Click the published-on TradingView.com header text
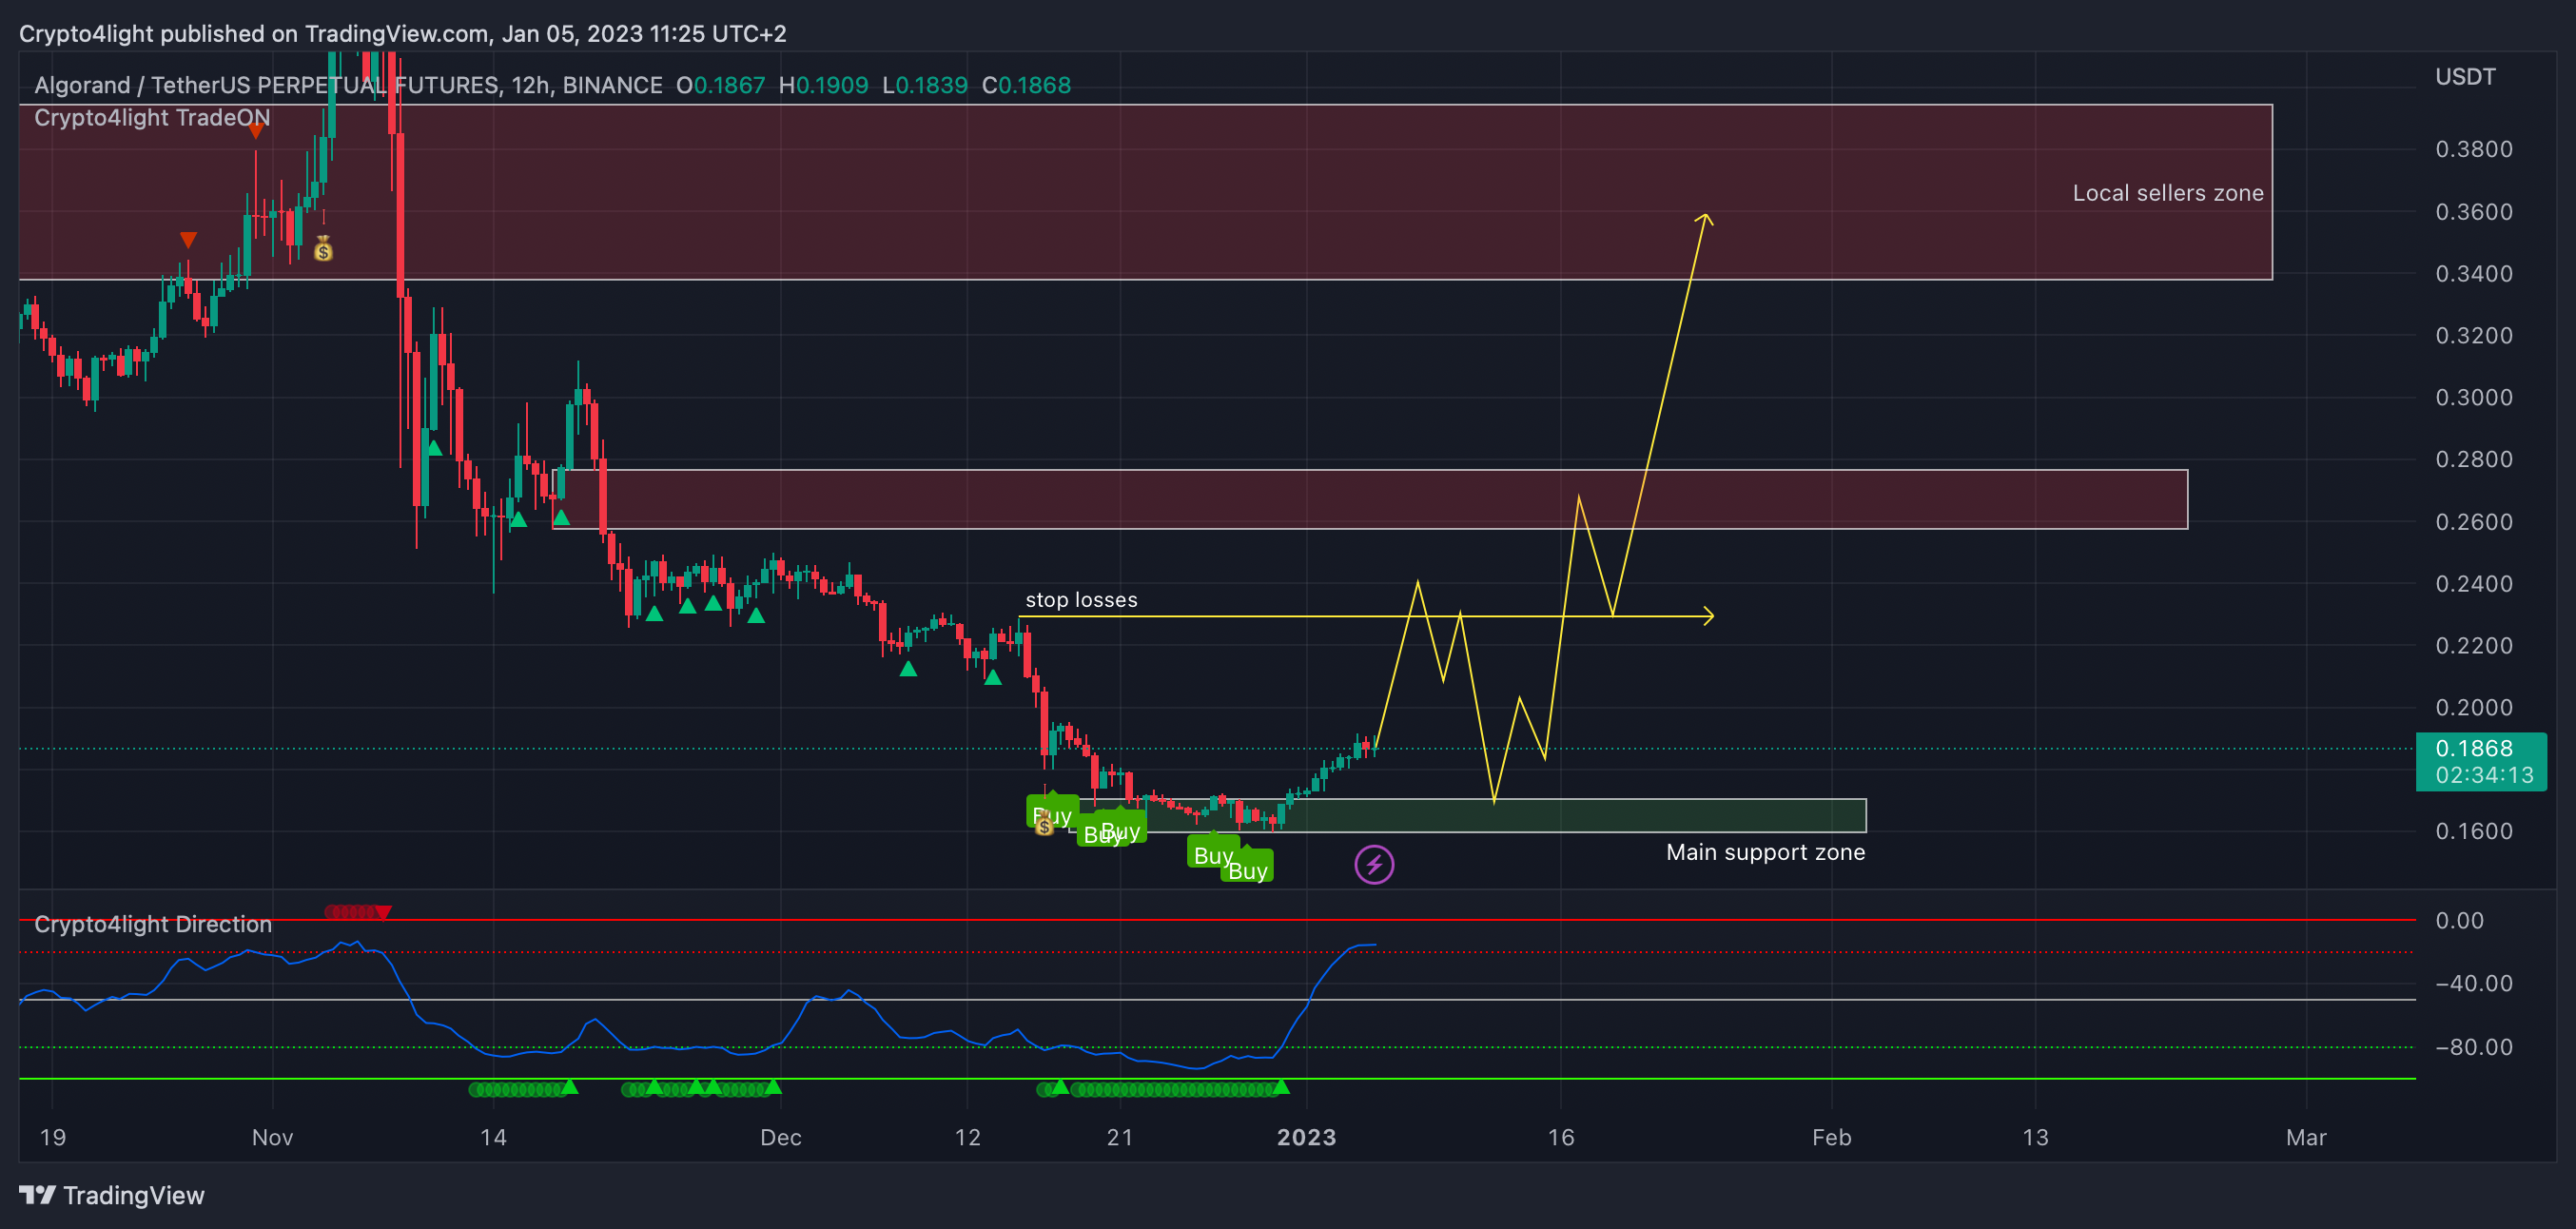The width and height of the screenshot is (2576, 1229). (x=403, y=34)
